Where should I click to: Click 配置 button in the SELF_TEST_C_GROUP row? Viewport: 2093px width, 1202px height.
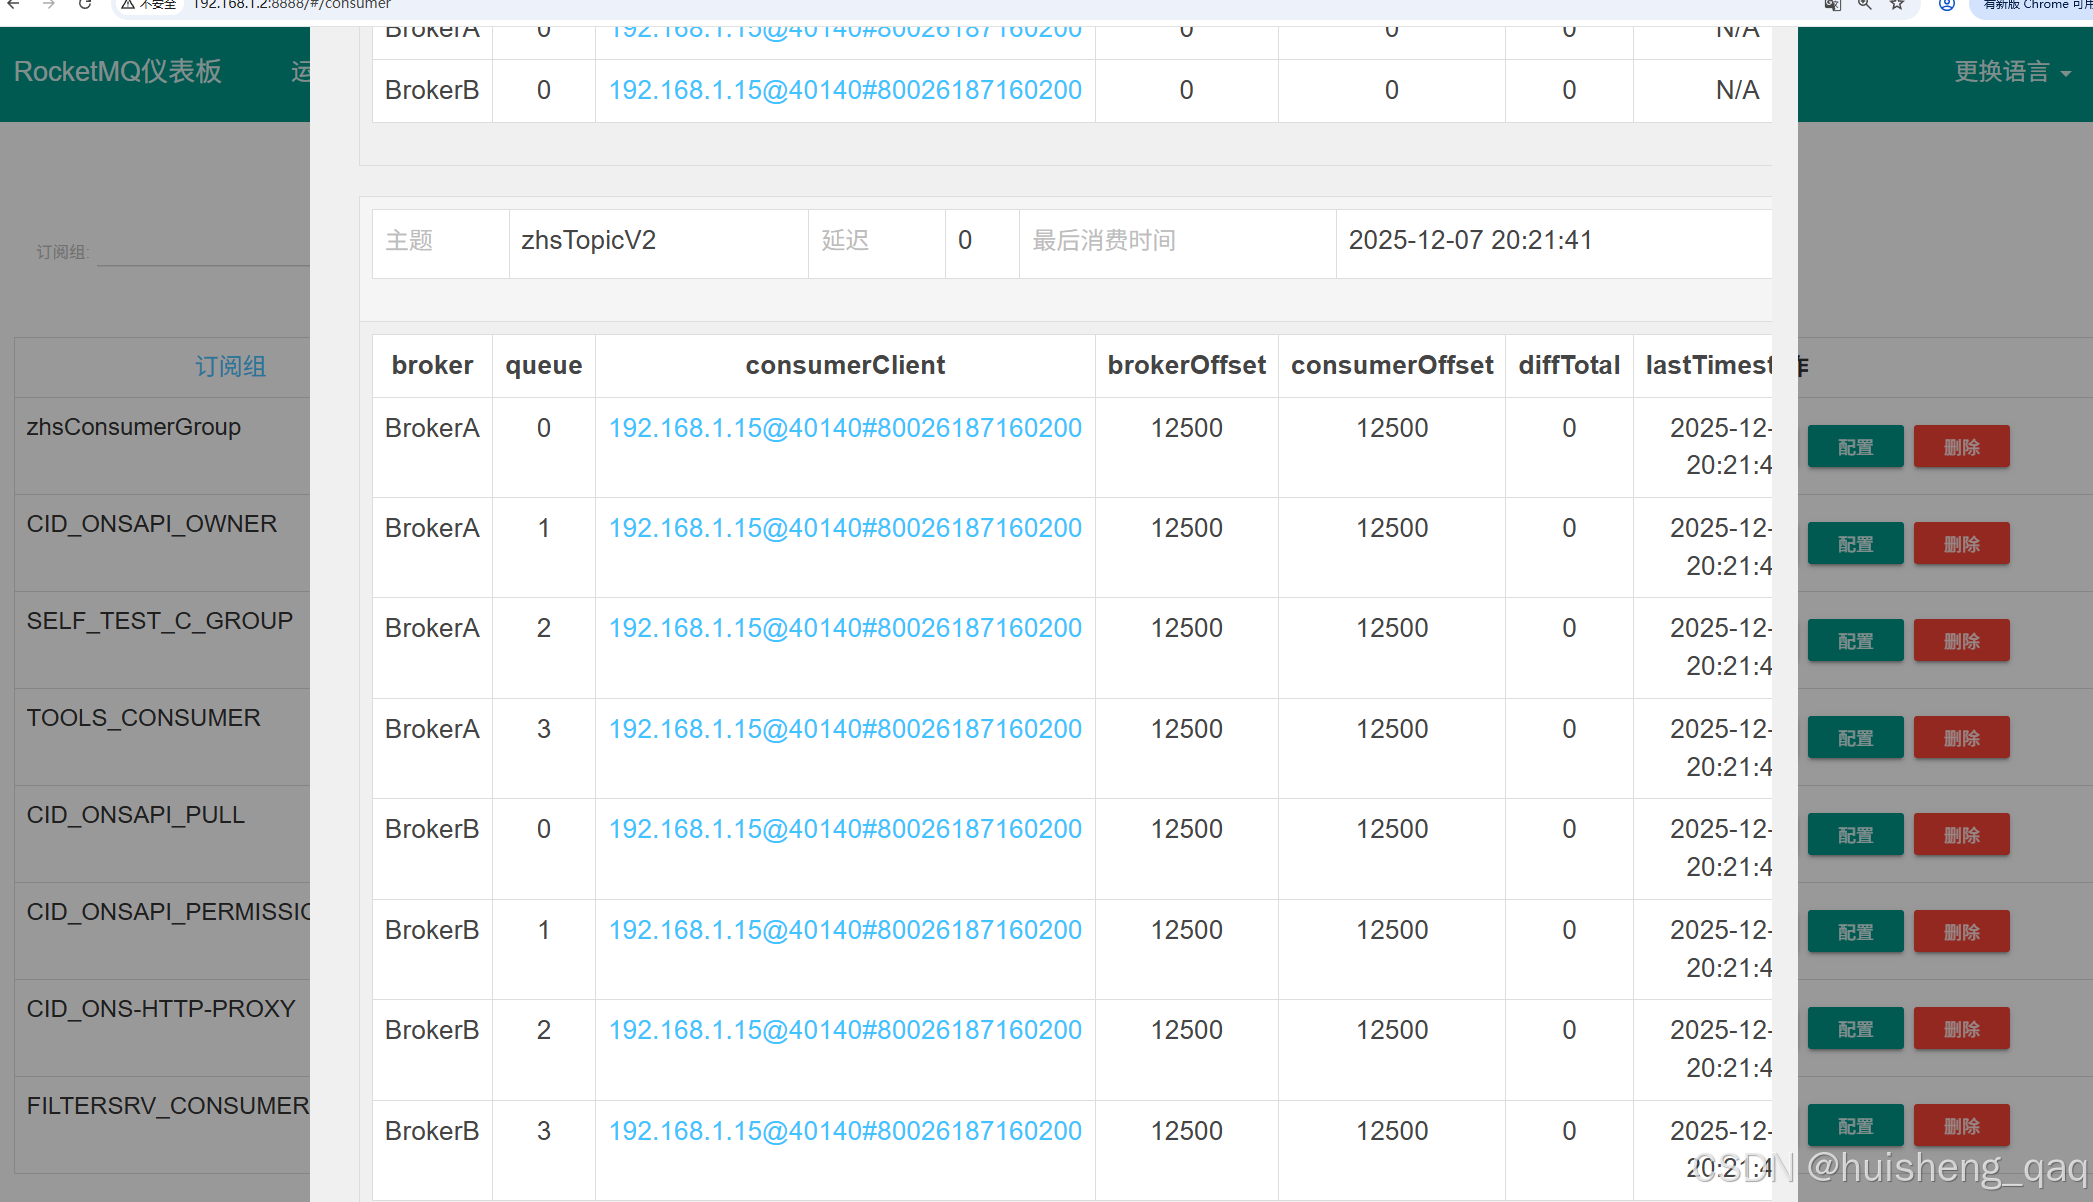click(1855, 641)
